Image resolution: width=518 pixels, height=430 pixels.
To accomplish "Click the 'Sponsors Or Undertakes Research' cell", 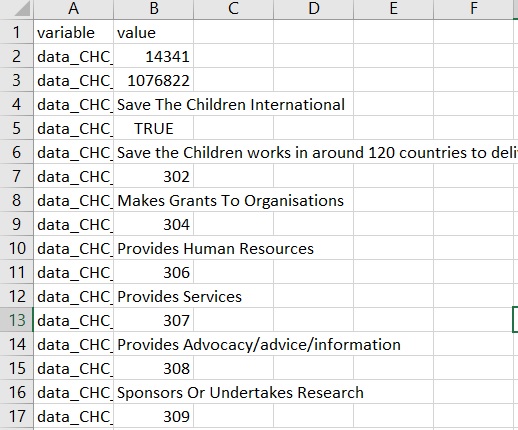I will [154, 392].
